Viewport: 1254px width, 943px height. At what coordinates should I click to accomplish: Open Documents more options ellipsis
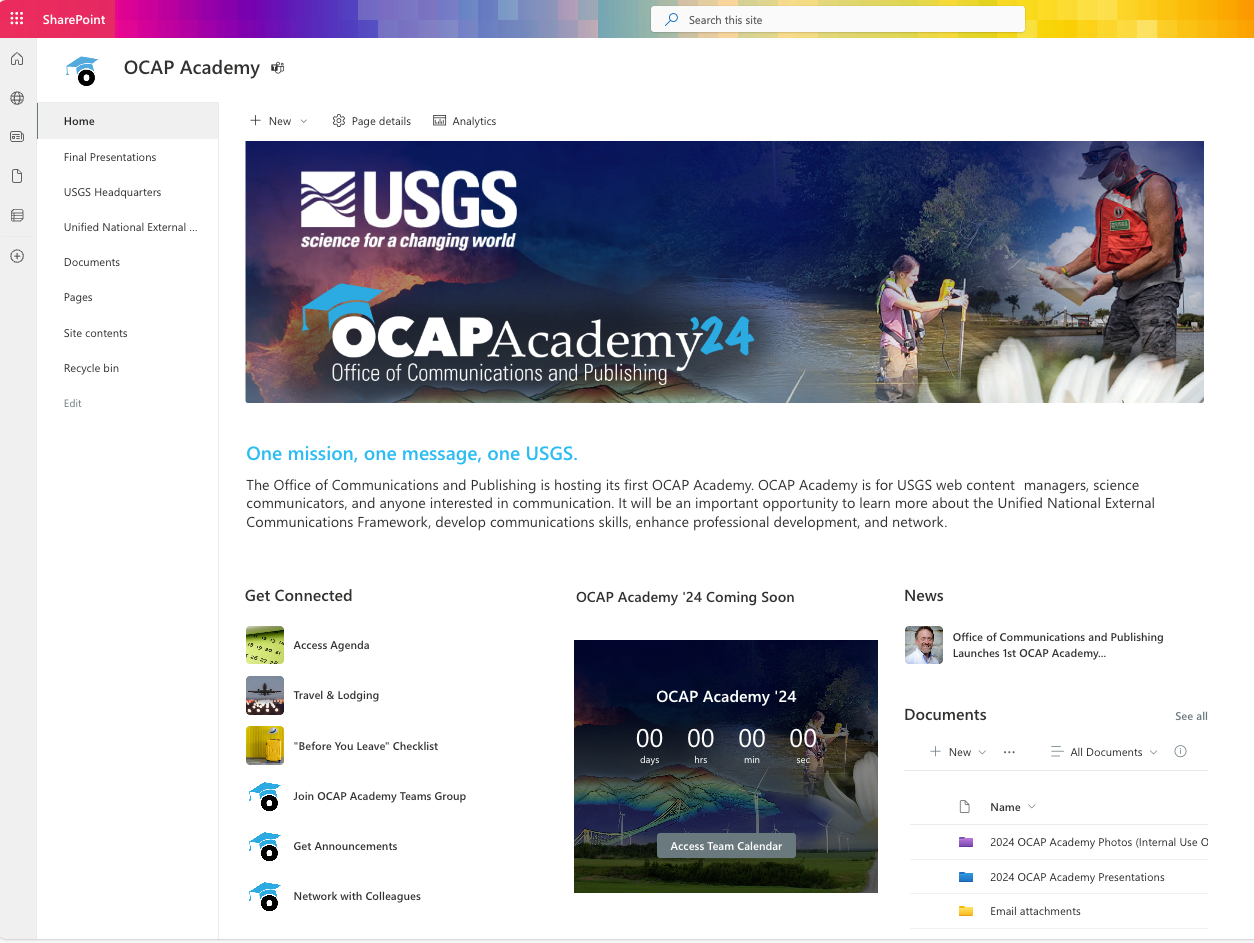[x=1009, y=752]
